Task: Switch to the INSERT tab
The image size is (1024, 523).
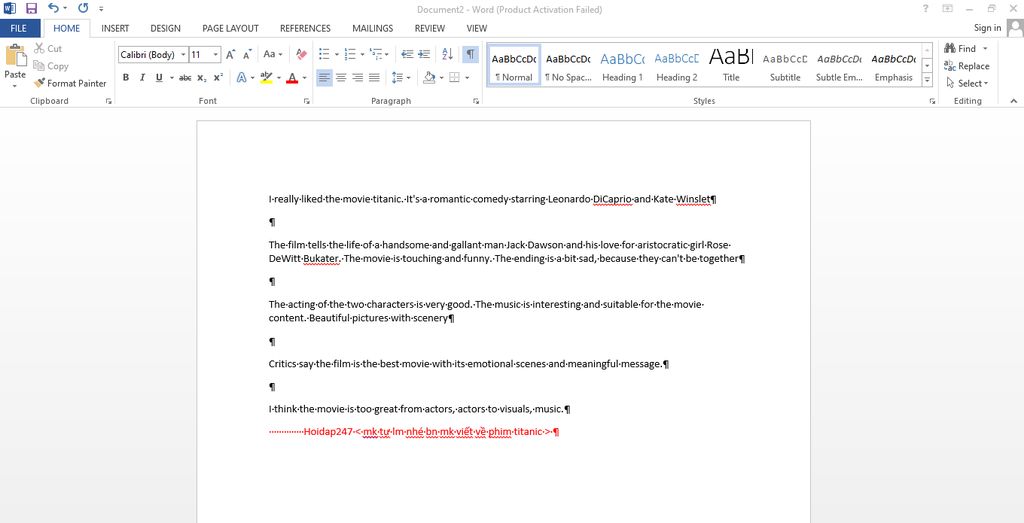Action: (115, 28)
